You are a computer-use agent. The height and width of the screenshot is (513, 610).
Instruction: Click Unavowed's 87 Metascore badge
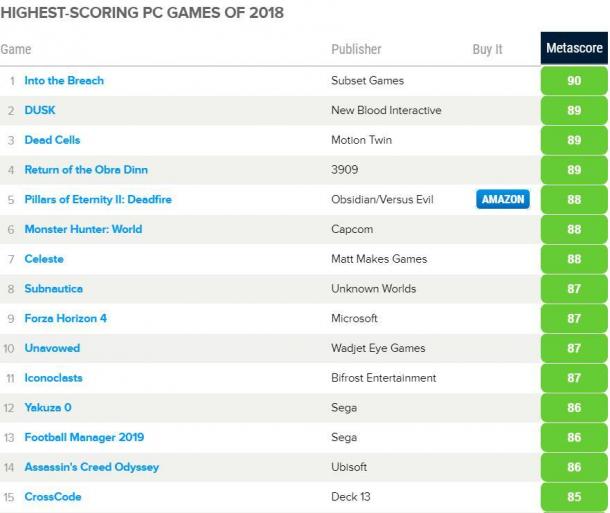574,348
